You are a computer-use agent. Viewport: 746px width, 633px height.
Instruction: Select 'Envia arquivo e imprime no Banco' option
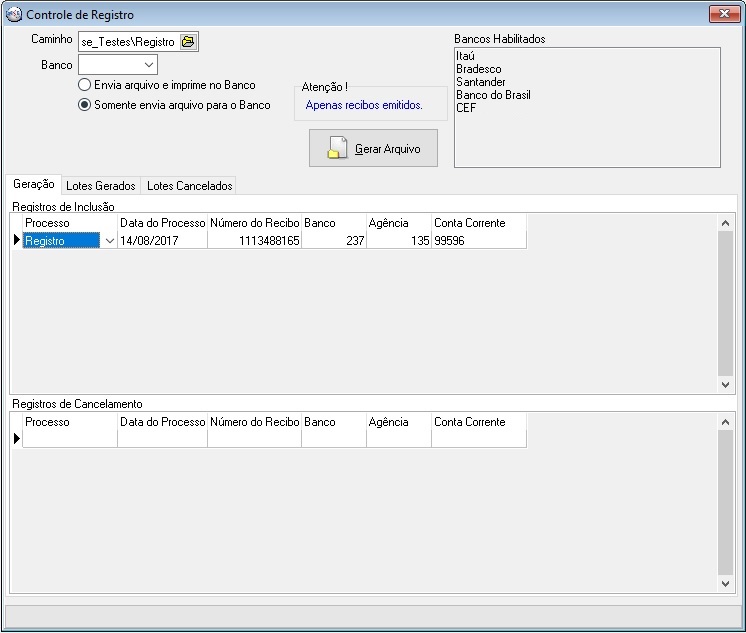tap(85, 86)
